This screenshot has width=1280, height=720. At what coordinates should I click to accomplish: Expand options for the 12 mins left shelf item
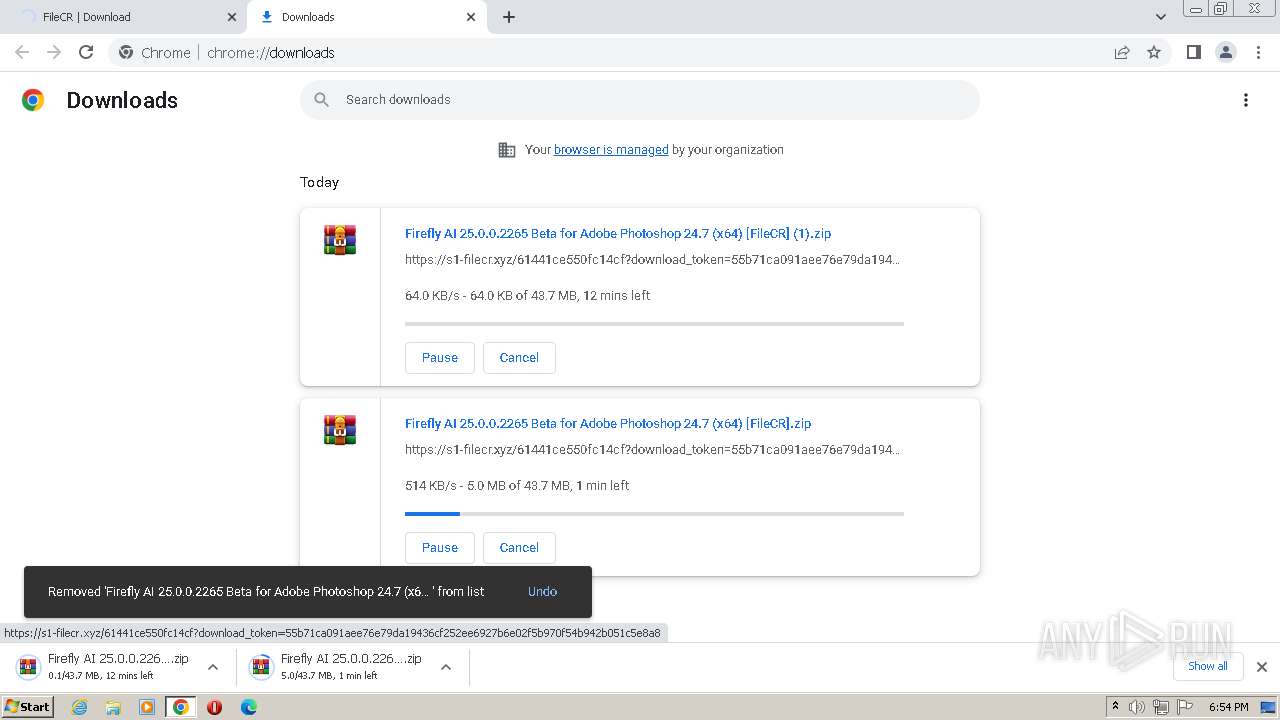(212, 667)
